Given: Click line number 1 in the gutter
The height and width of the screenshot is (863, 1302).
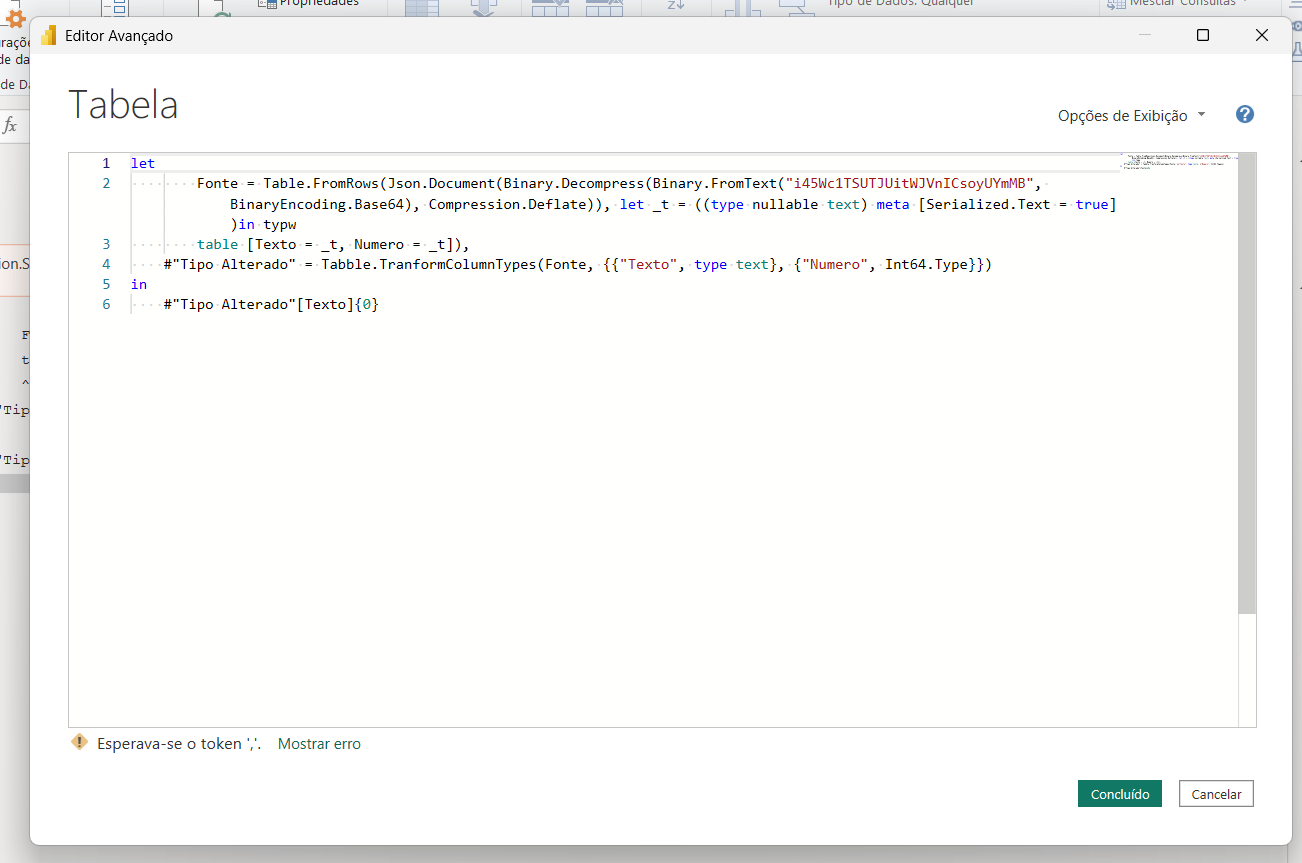Looking at the screenshot, I should tap(106, 163).
